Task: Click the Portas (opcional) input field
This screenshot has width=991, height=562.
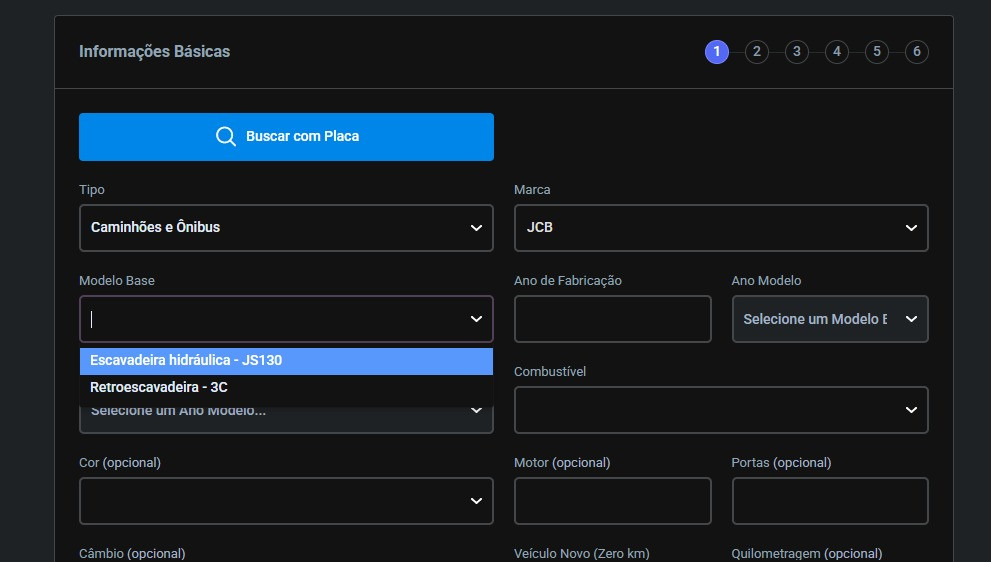Action: 830,501
